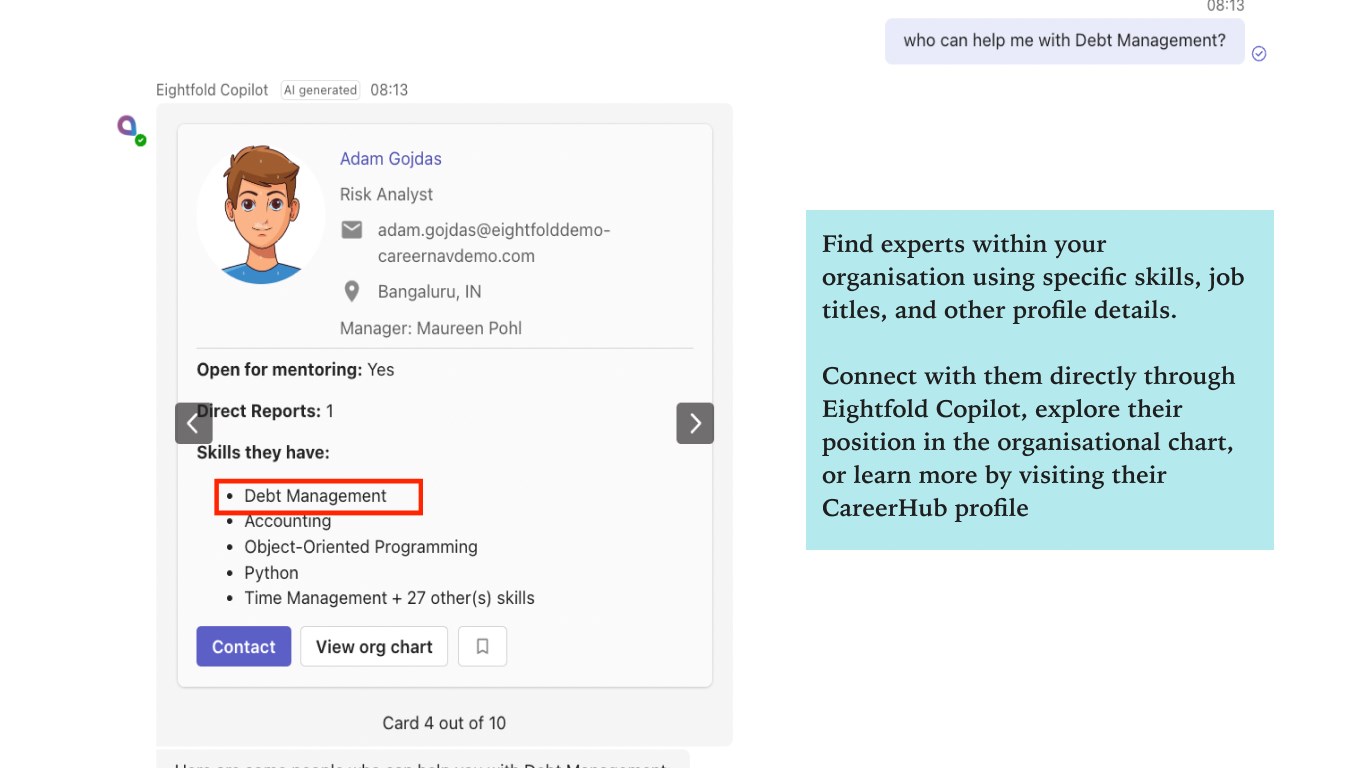
Task: Bookmark Adam Gojdas's profile card
Action: [482, 647]
